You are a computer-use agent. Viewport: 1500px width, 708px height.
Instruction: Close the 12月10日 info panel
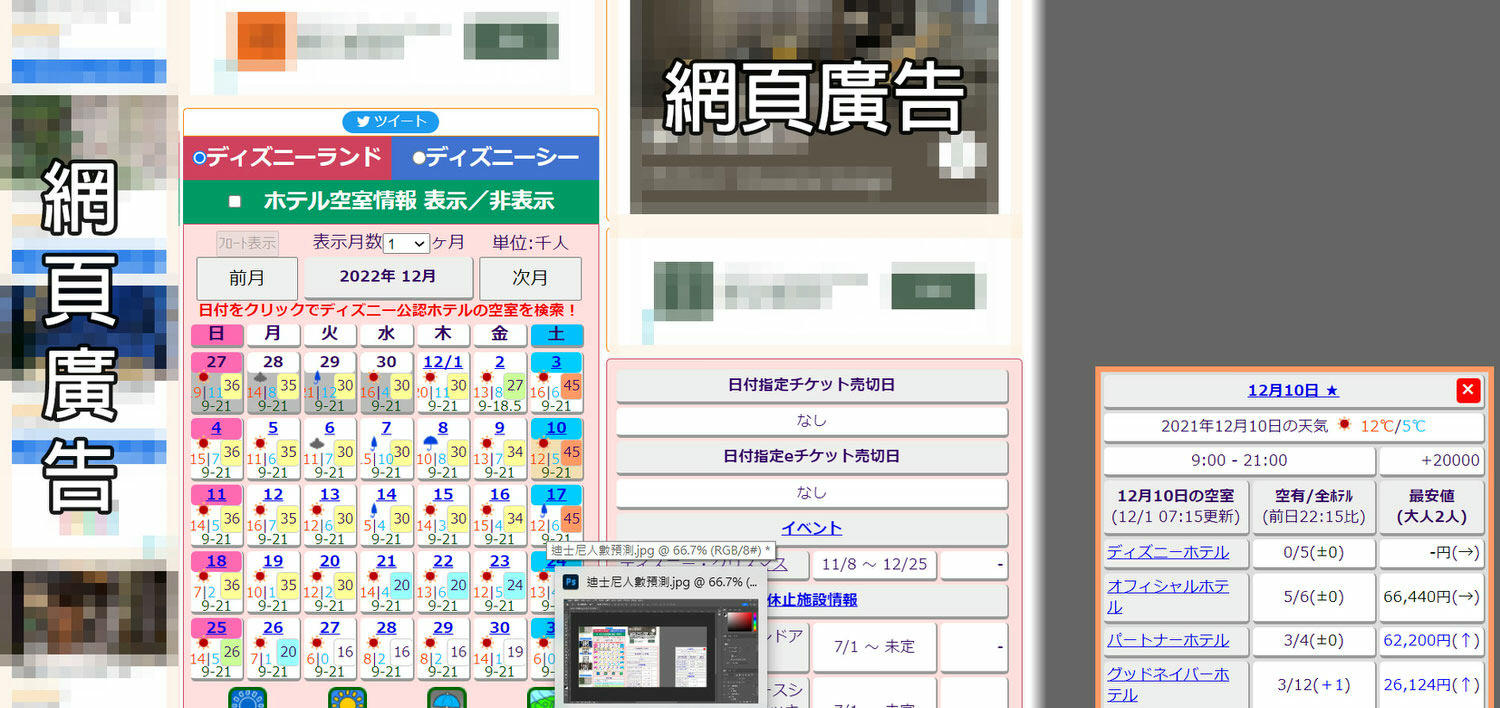pos(1467,390)
